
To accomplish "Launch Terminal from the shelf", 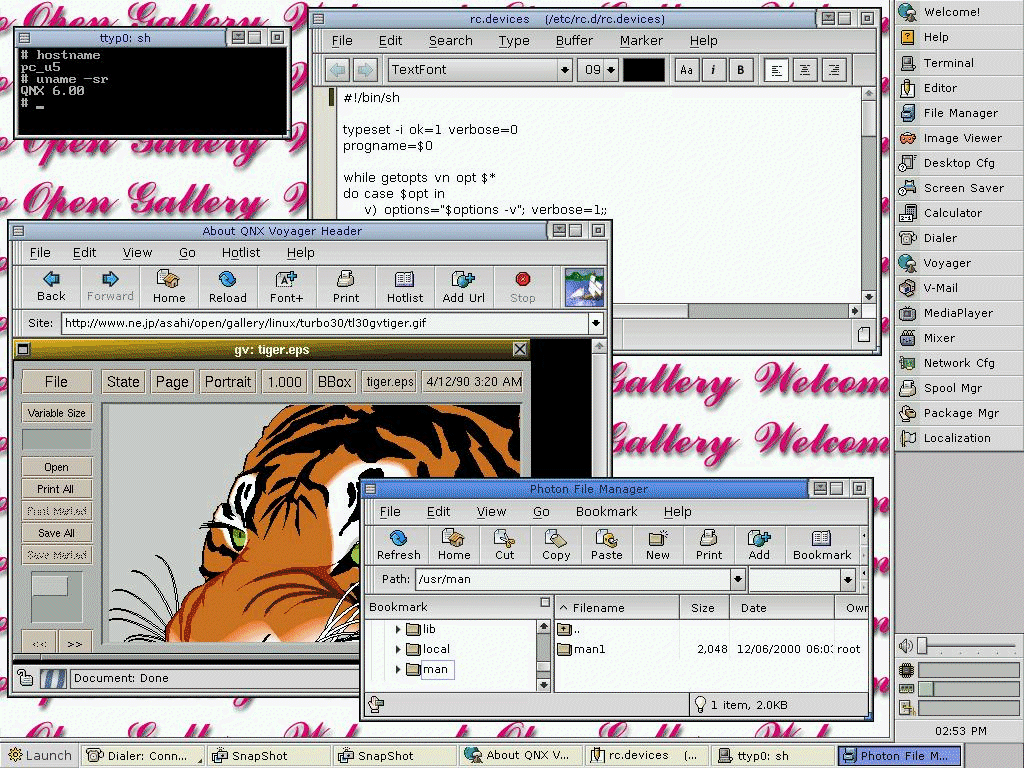I will (x=959, y=63).
